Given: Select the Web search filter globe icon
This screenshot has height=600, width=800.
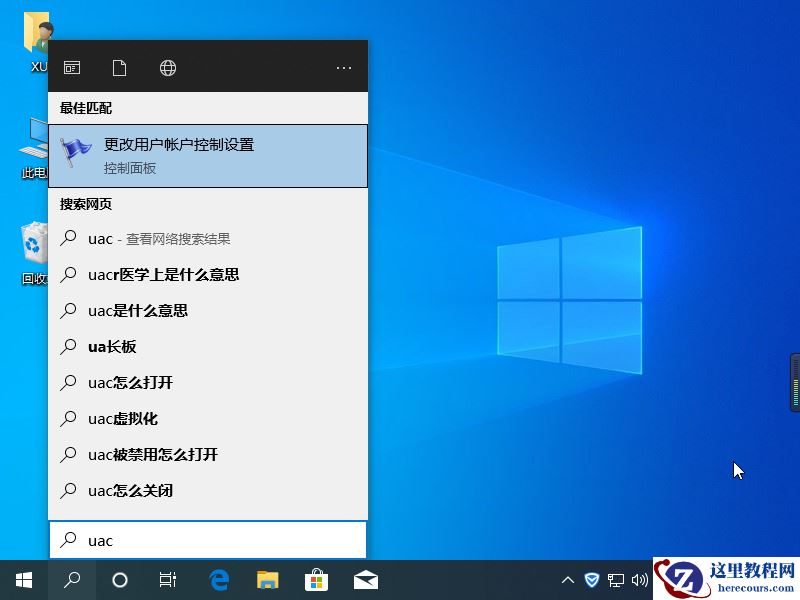Looking at the screenshot, I should click(x=167, y=67).
